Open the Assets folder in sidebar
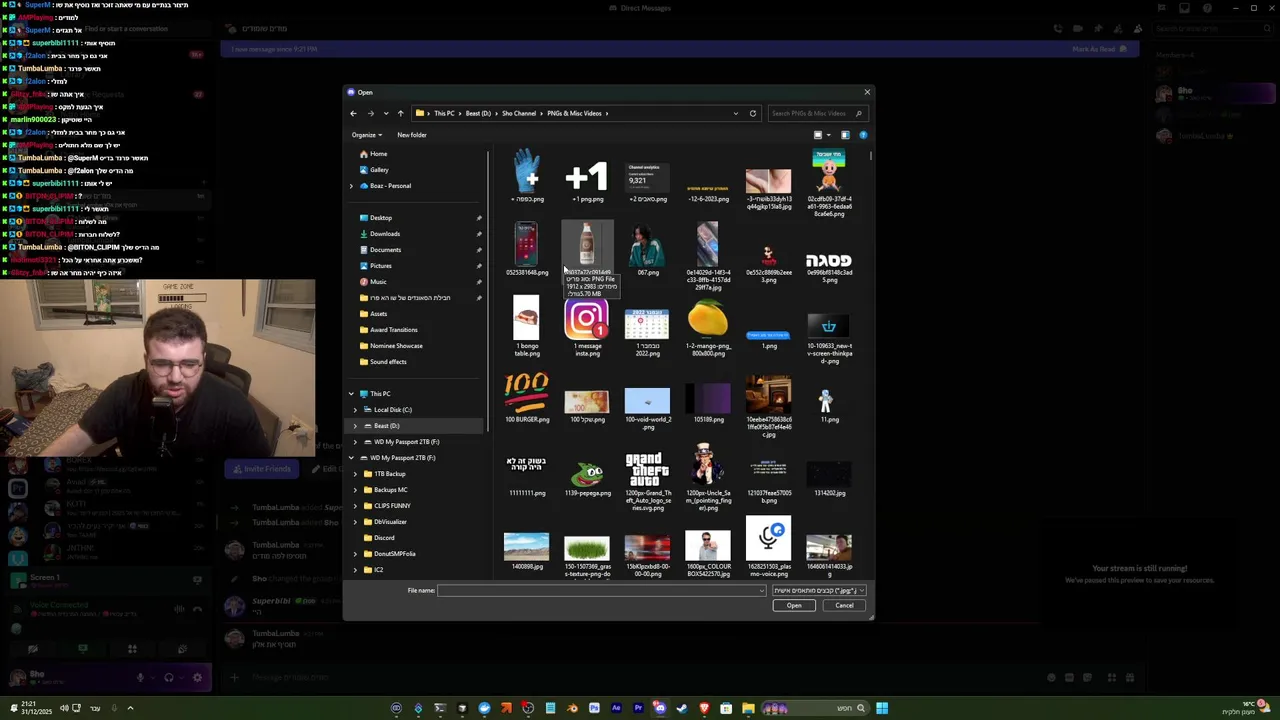Image resolution: width=1280 pixels, height=720 pixels. pyautogui.click(x=378, y=314)
